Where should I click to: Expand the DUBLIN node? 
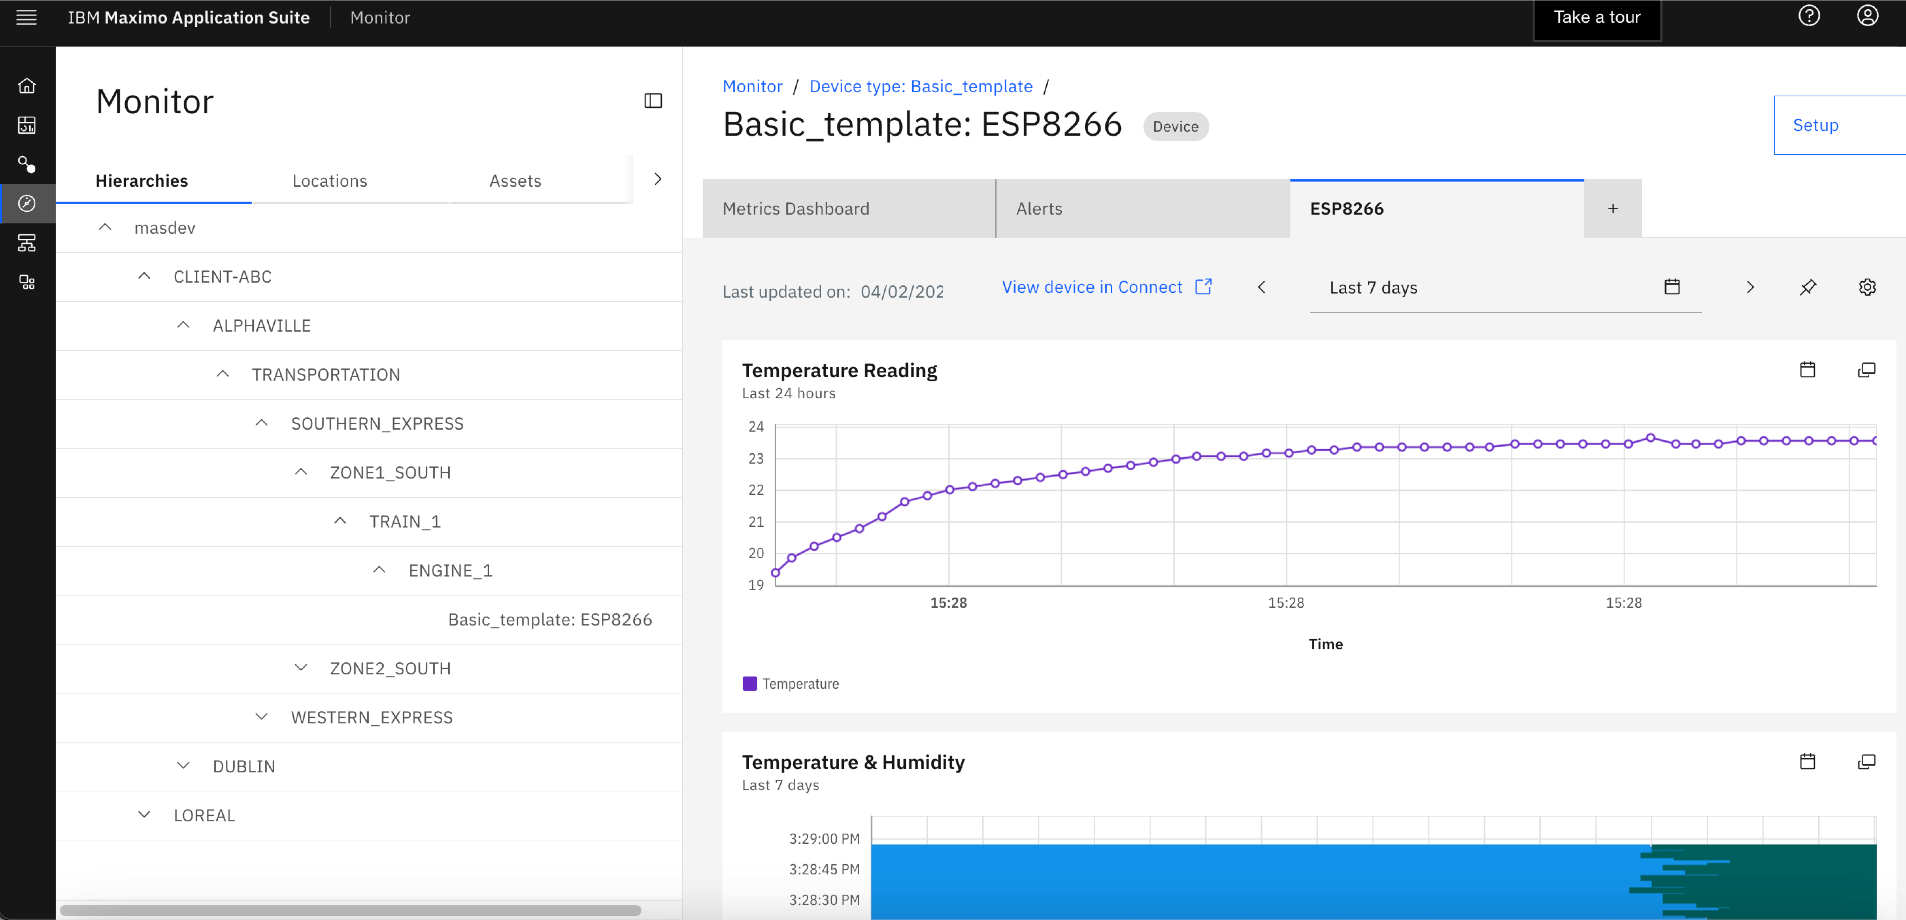pos(183,766)
